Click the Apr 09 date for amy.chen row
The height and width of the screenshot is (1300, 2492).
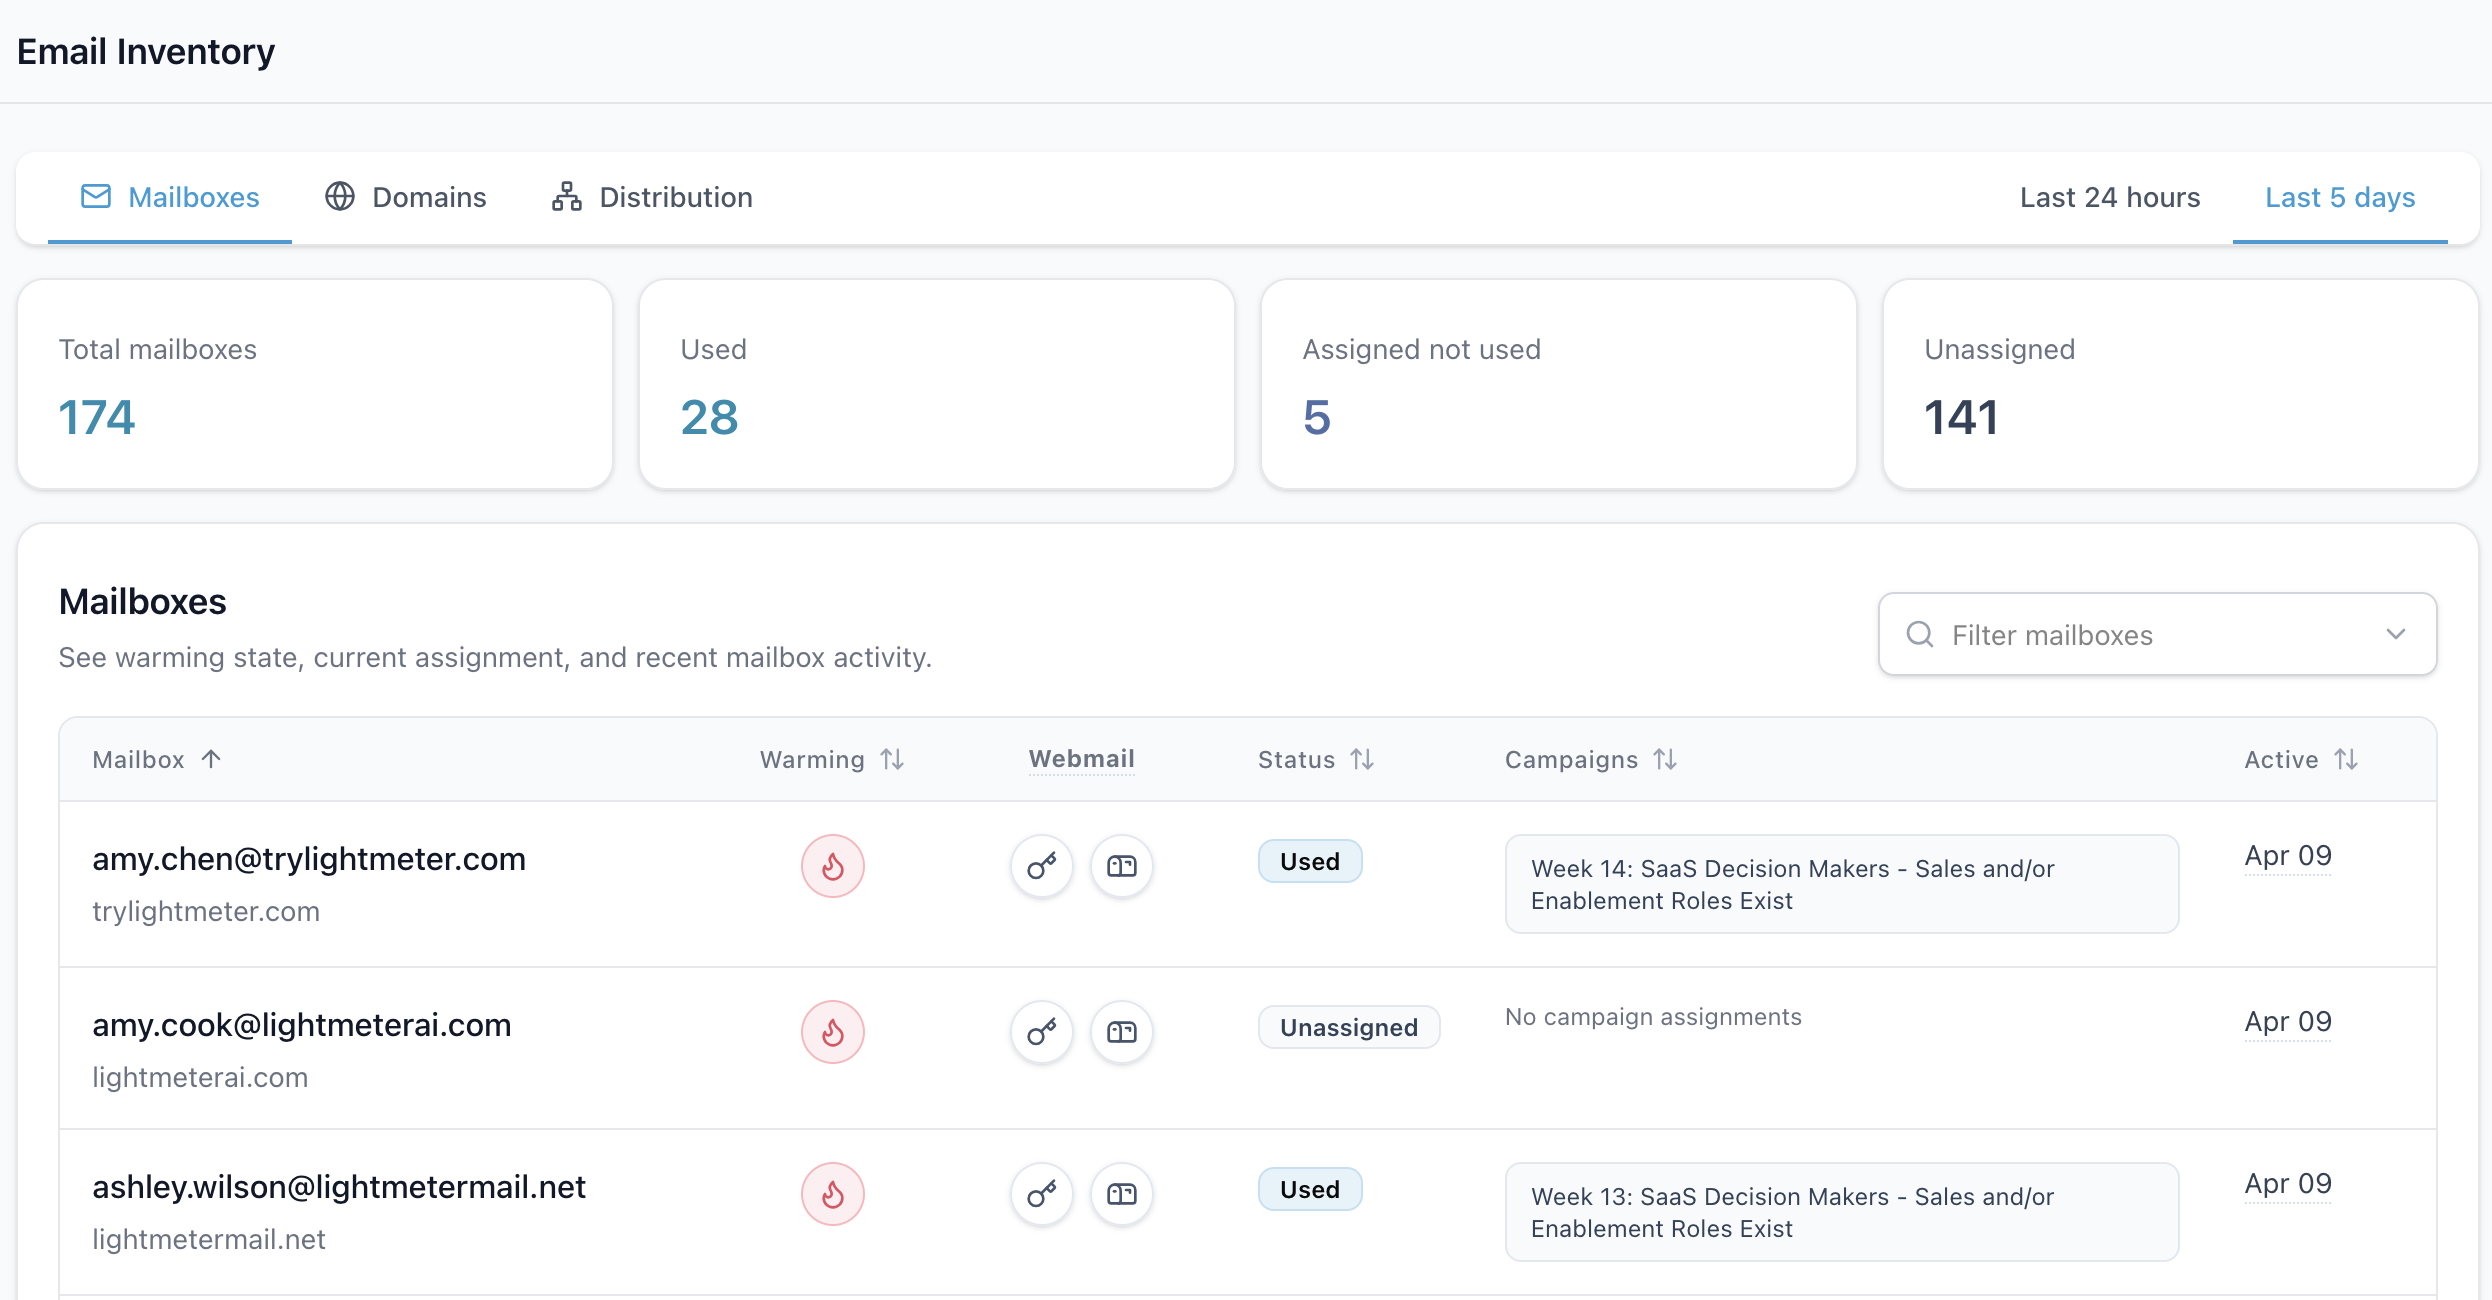[x=2288, y=856]
